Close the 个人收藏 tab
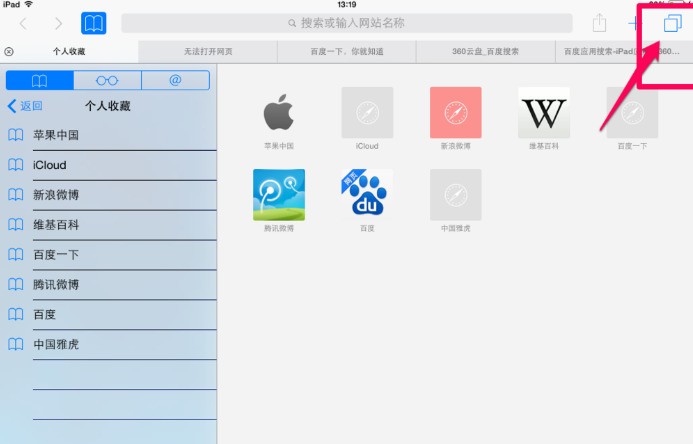This screenshot has width=693, height=444. (x=9, y=52)
